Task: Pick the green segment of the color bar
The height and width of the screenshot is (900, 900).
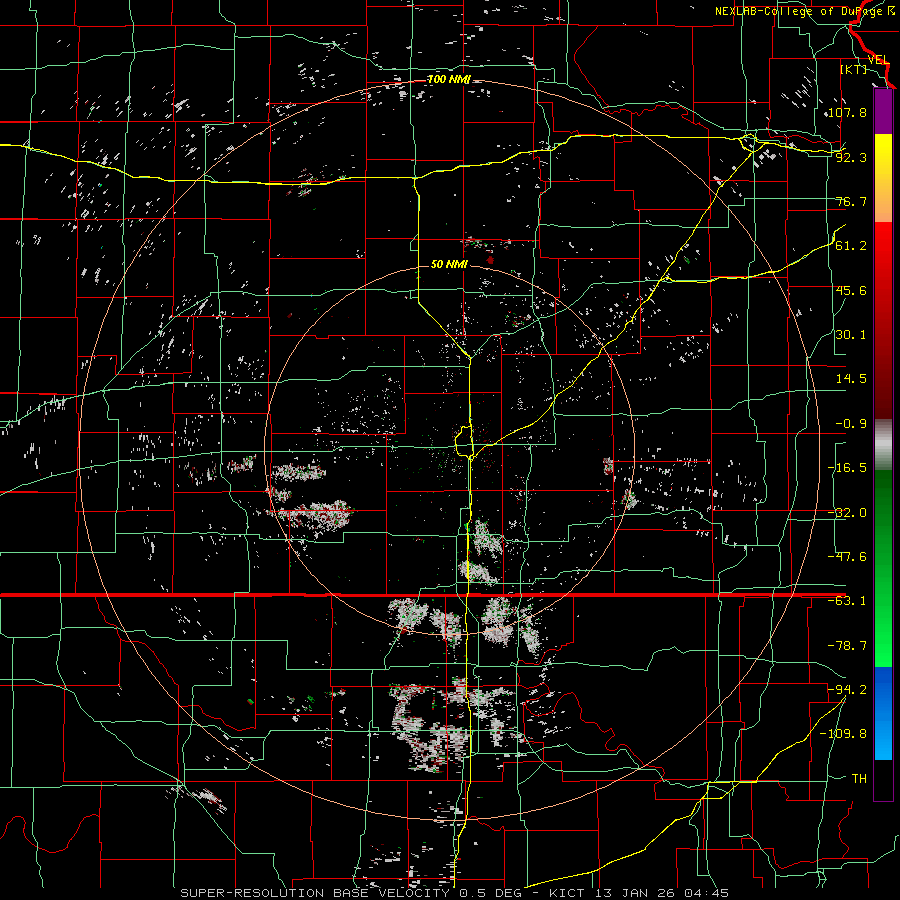Action: (x=883, y=568)
